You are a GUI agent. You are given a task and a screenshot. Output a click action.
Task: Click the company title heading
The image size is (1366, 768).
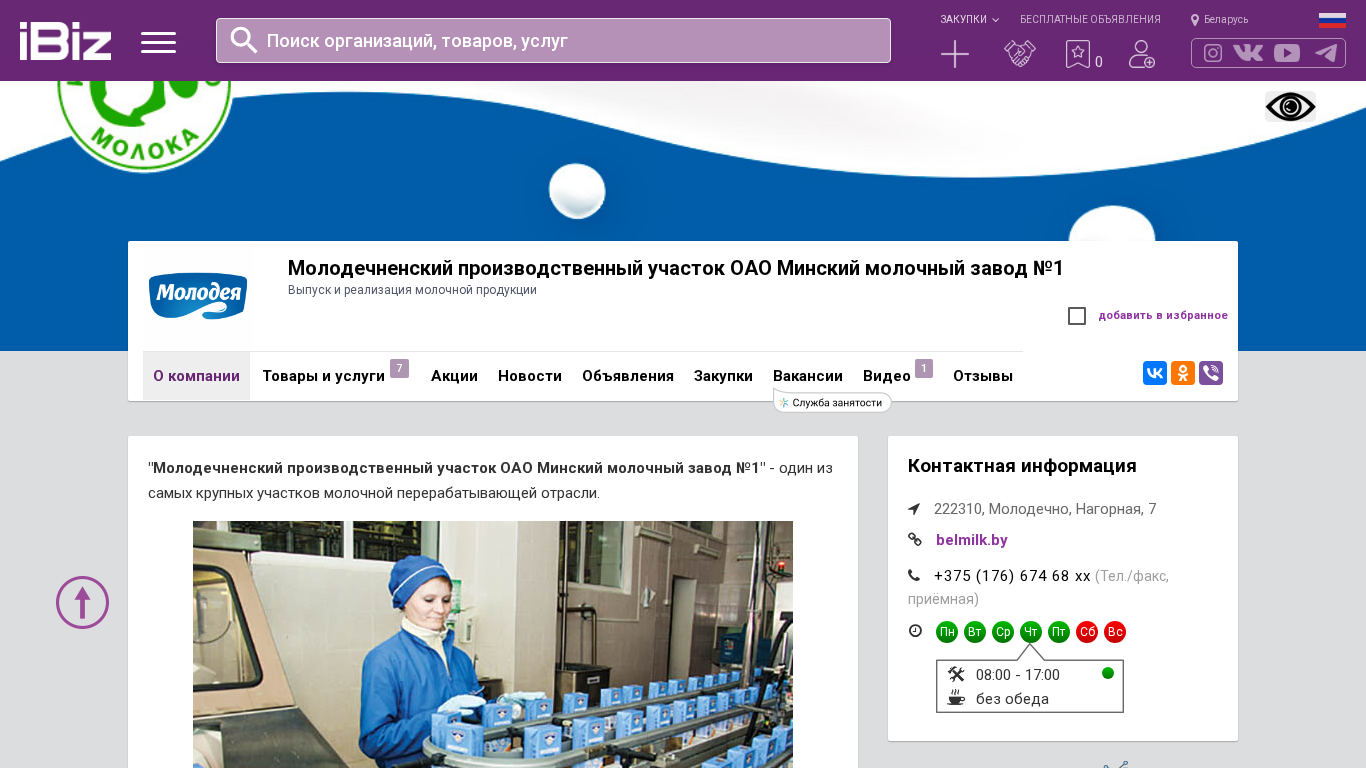[x=676, y=268]
